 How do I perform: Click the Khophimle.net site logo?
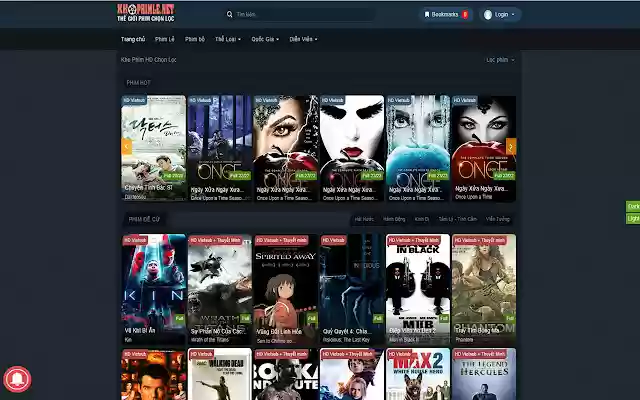coord(146,13)
